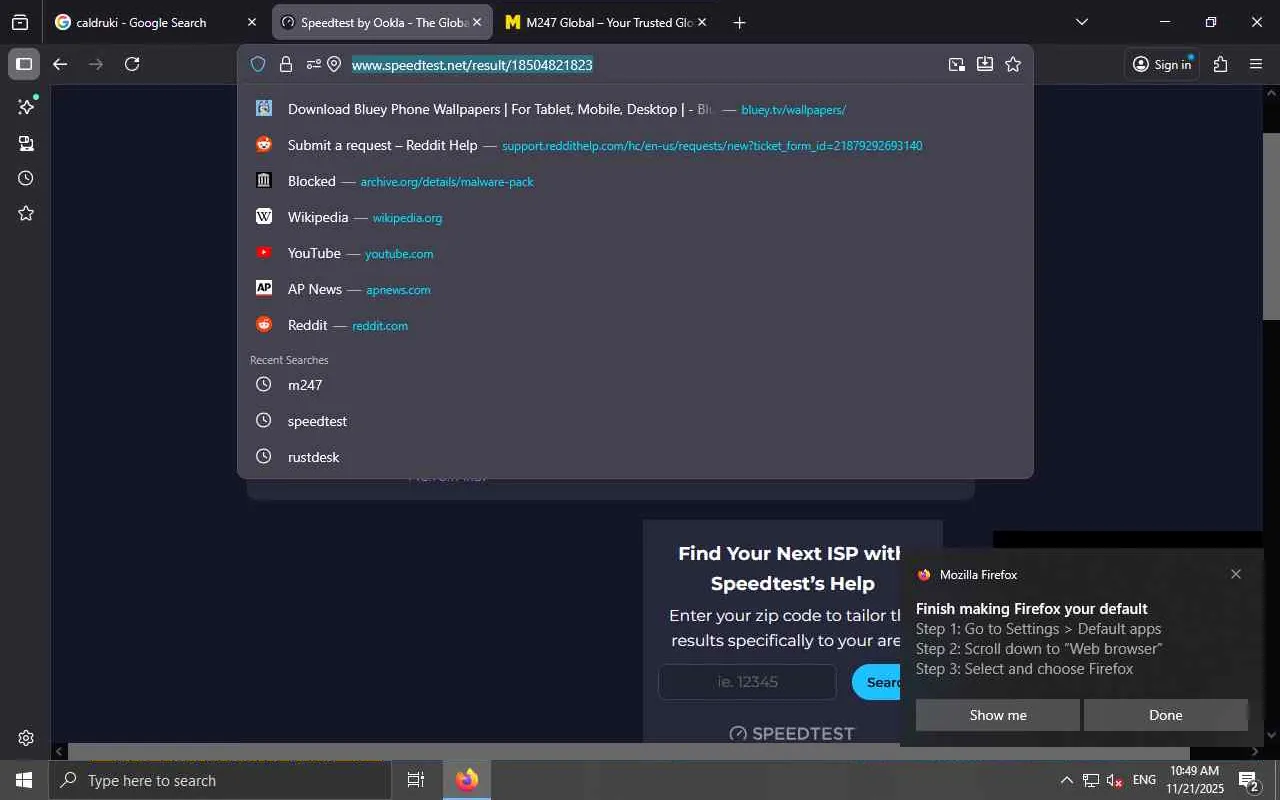
Task: Open the YouTube suggestion
Action: 635,253
